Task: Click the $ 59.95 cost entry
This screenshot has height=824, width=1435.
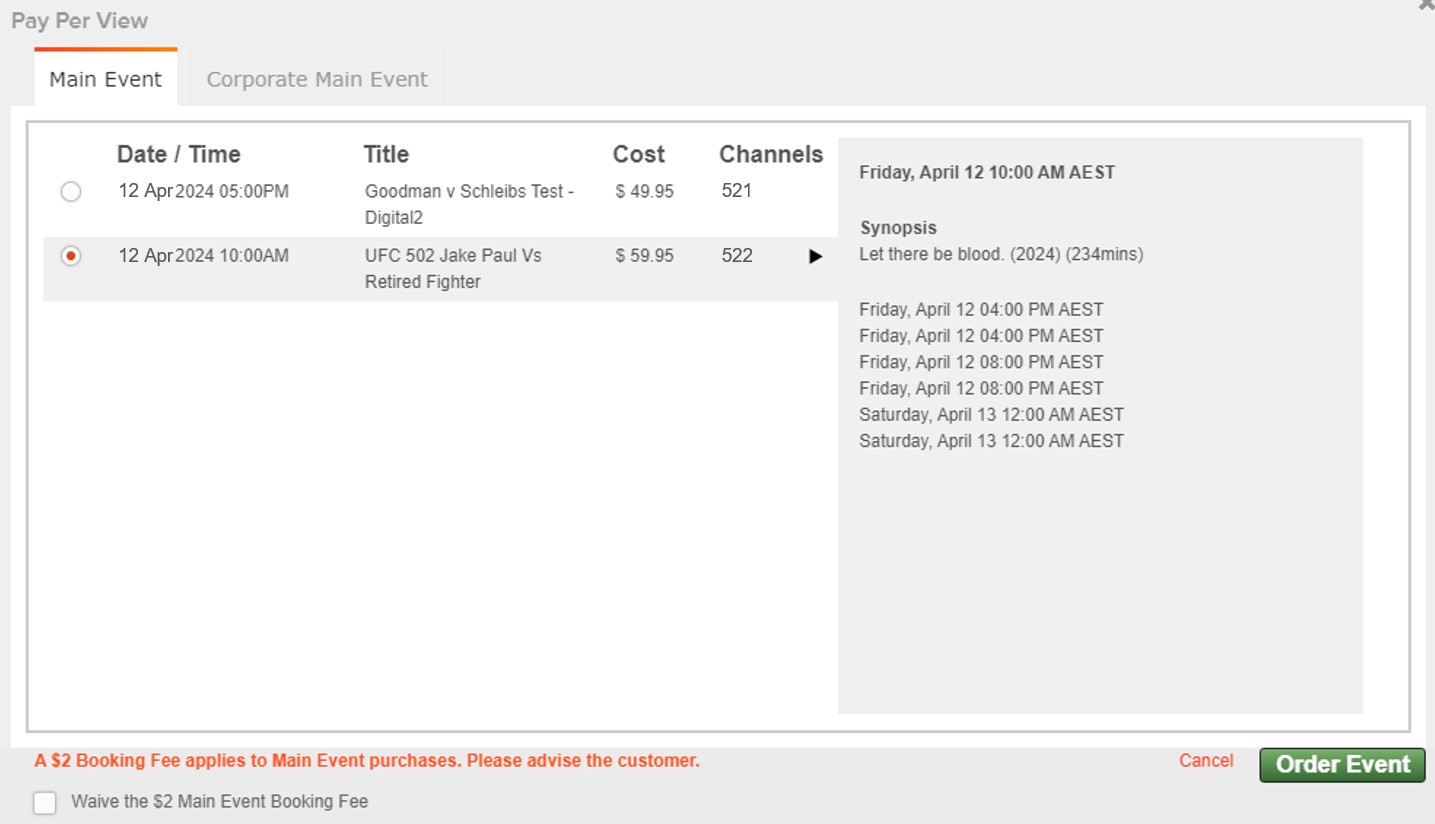Action: 645,256
